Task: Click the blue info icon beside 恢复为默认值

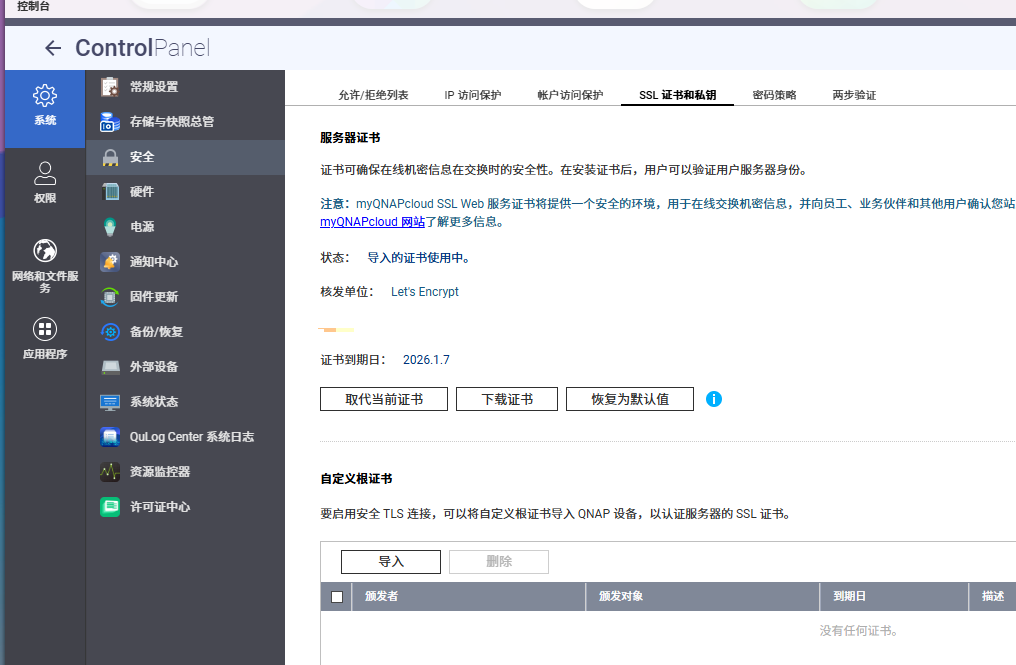Action: pos(713,399)
